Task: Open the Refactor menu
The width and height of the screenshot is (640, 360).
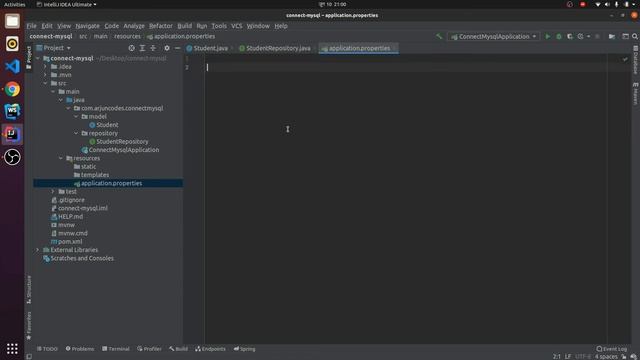Action: pyautogui.click(x=161, y=26)
